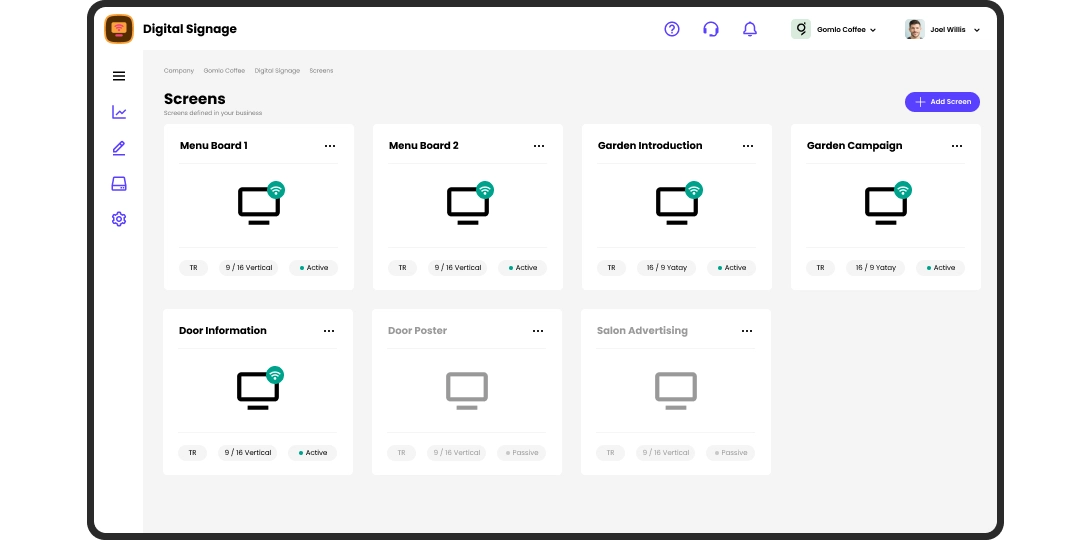
Task: Select the Garden Introduction card title
Action: click(650, 146)
